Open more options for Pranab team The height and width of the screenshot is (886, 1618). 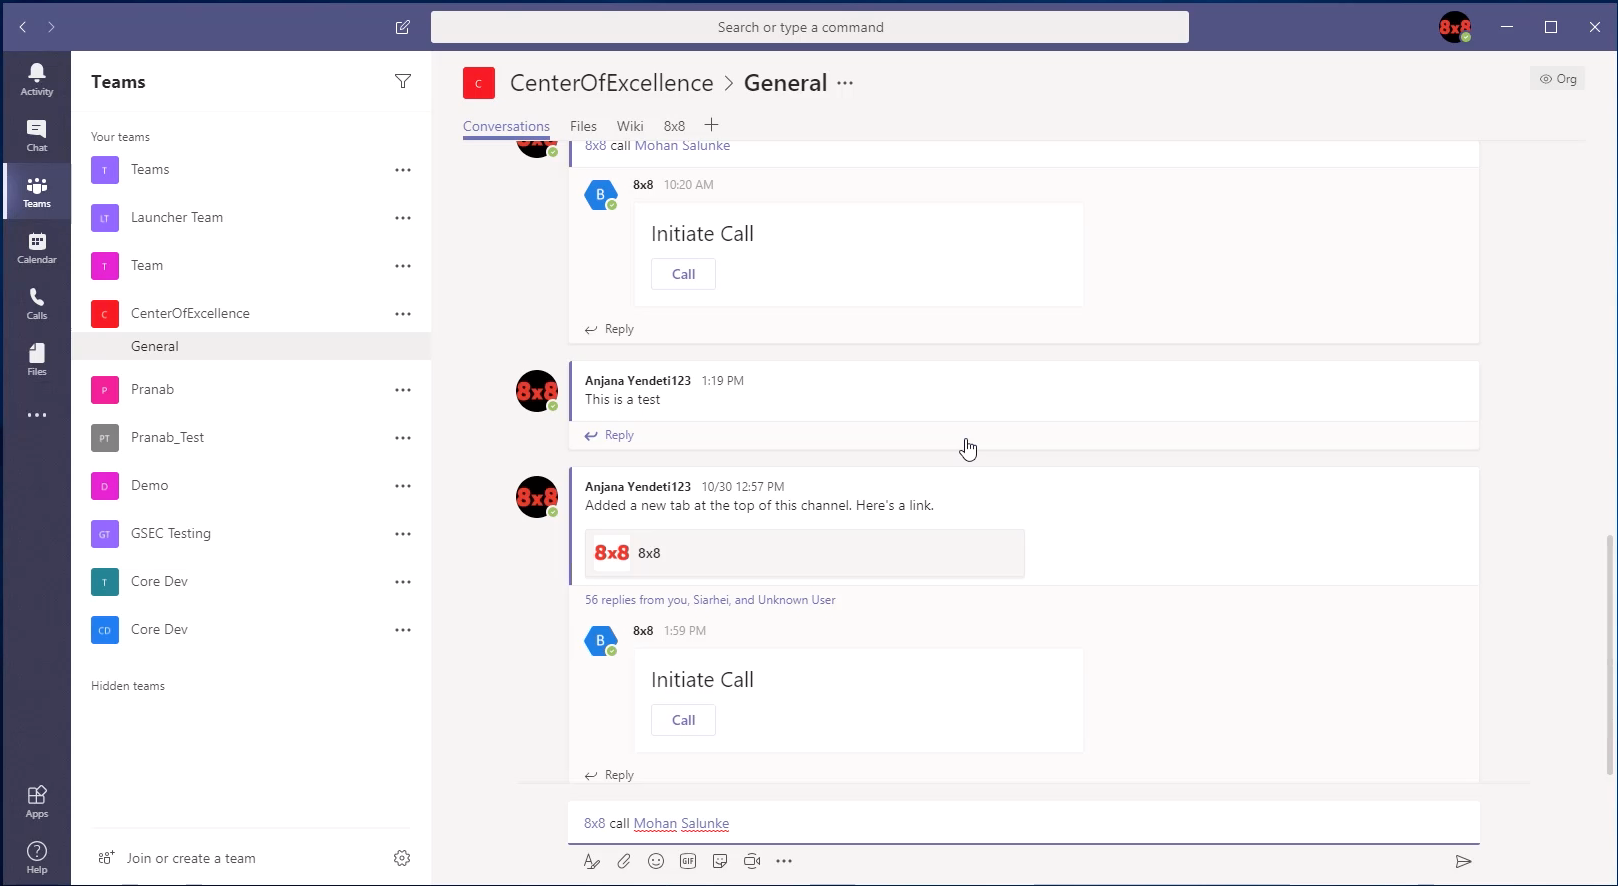[x=403, y=390]
